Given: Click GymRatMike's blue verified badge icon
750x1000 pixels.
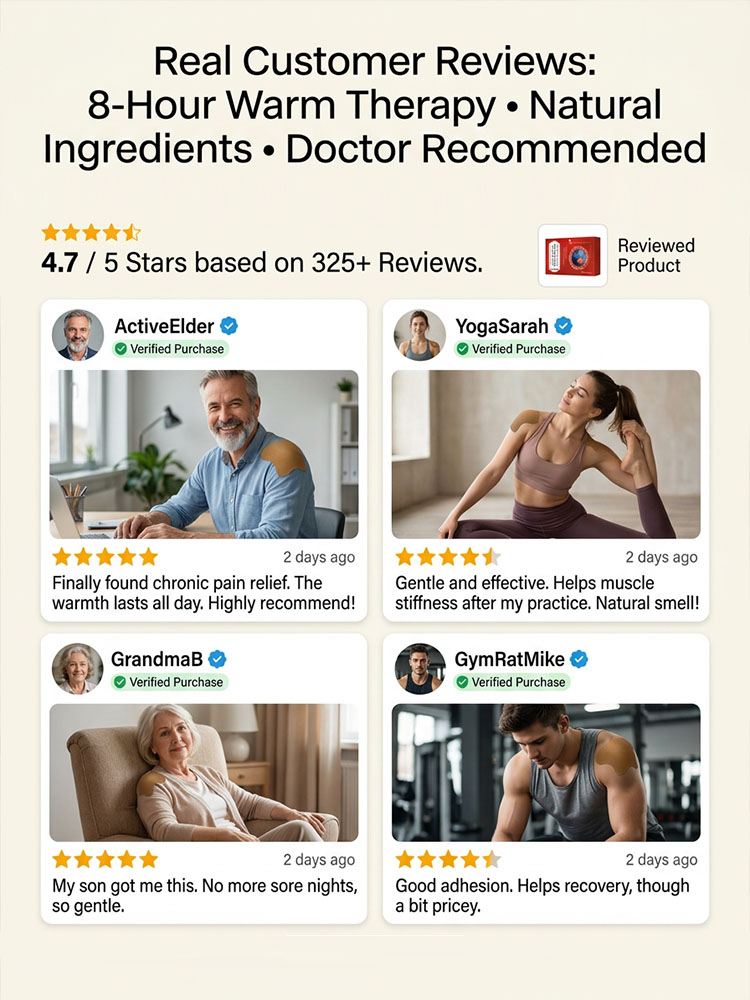Looking at the screenshot, I should tap(579, 659).
